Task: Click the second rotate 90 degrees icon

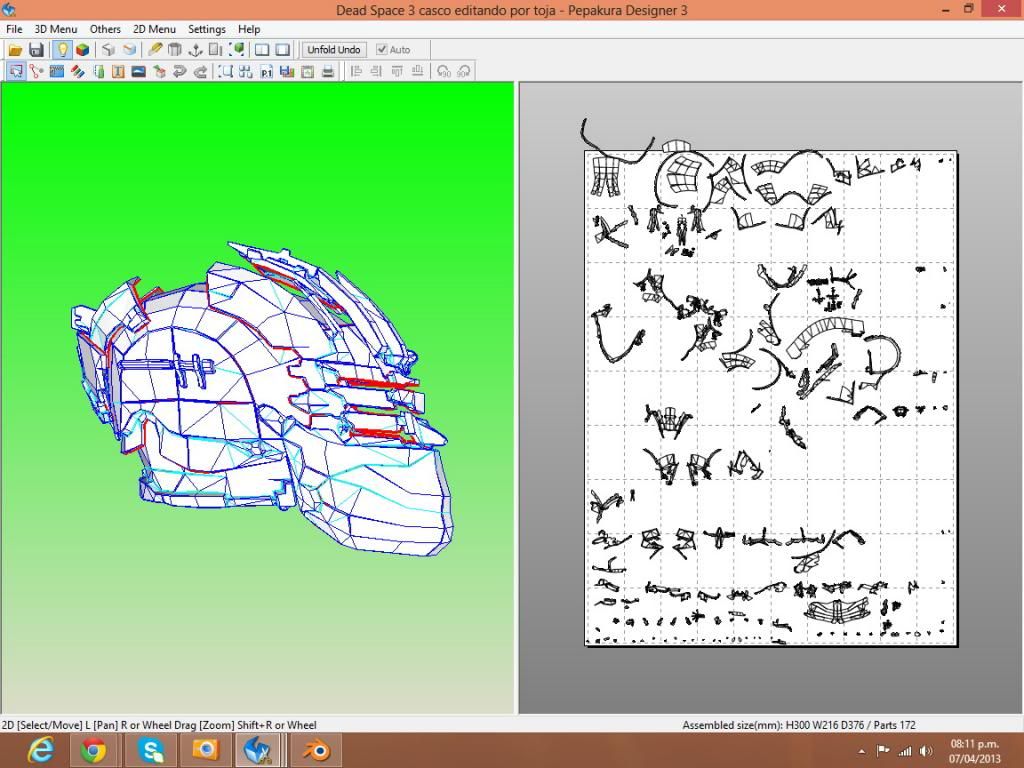Action: 464,71
